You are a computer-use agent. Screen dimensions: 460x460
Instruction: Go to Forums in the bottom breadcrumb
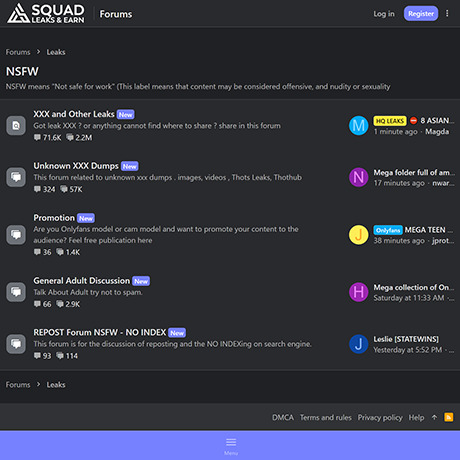18,385
